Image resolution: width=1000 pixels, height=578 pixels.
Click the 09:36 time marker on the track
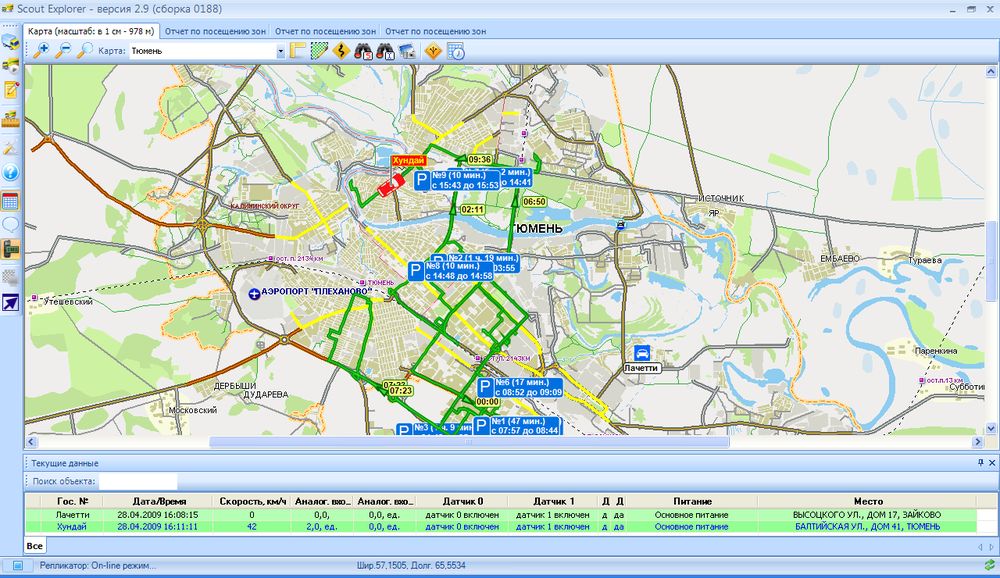click(480, 159)
